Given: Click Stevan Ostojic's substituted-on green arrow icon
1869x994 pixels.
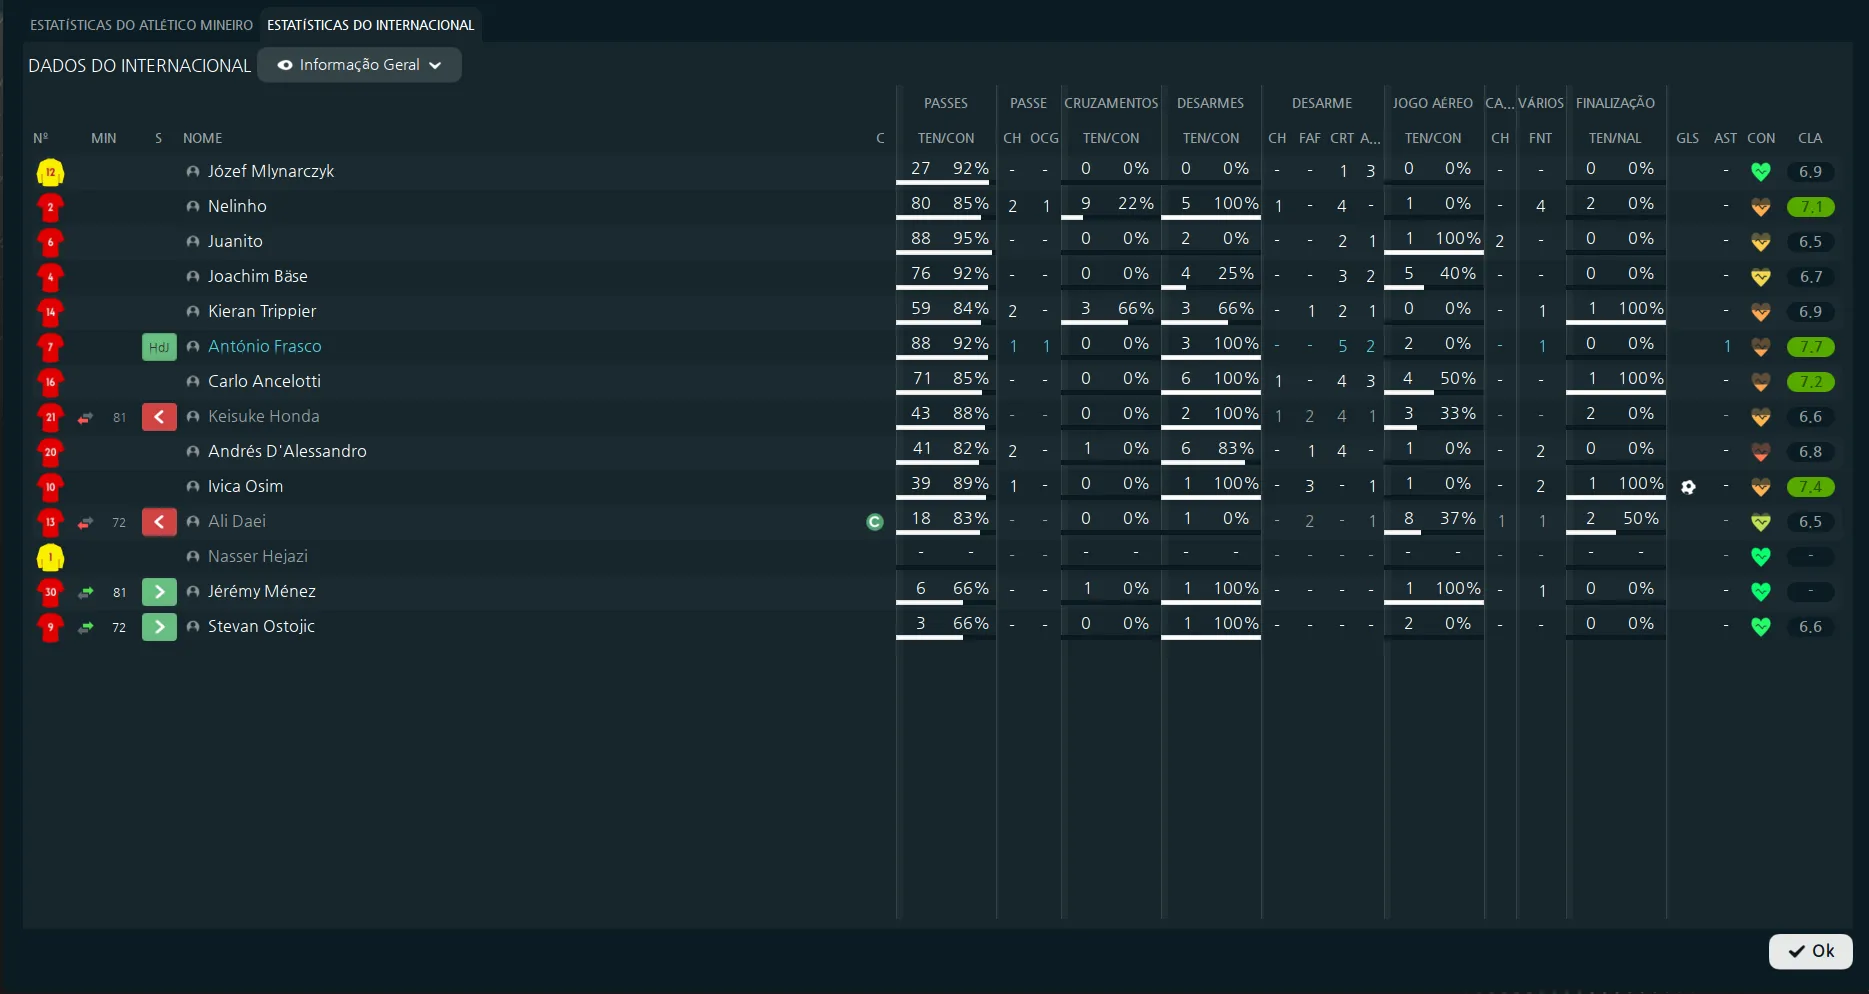Looking at the screenshot, I should coord(159,627).
